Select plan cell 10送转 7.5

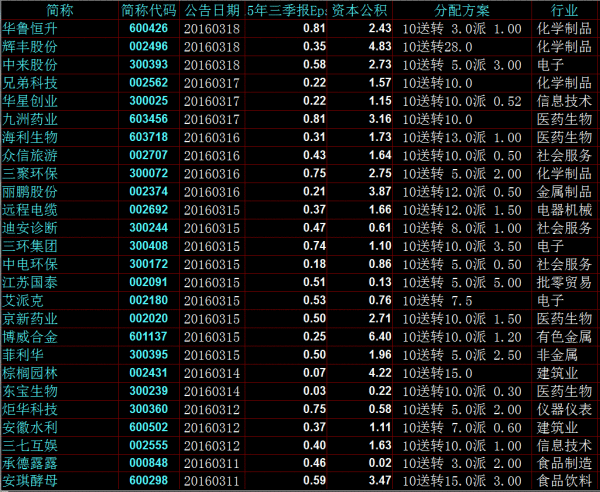tap(437, 300)
